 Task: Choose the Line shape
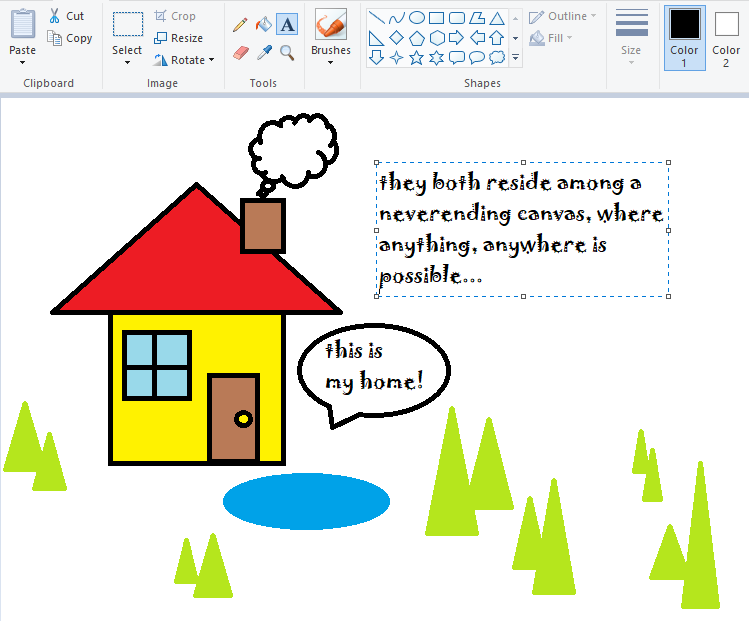click(376, 18)
